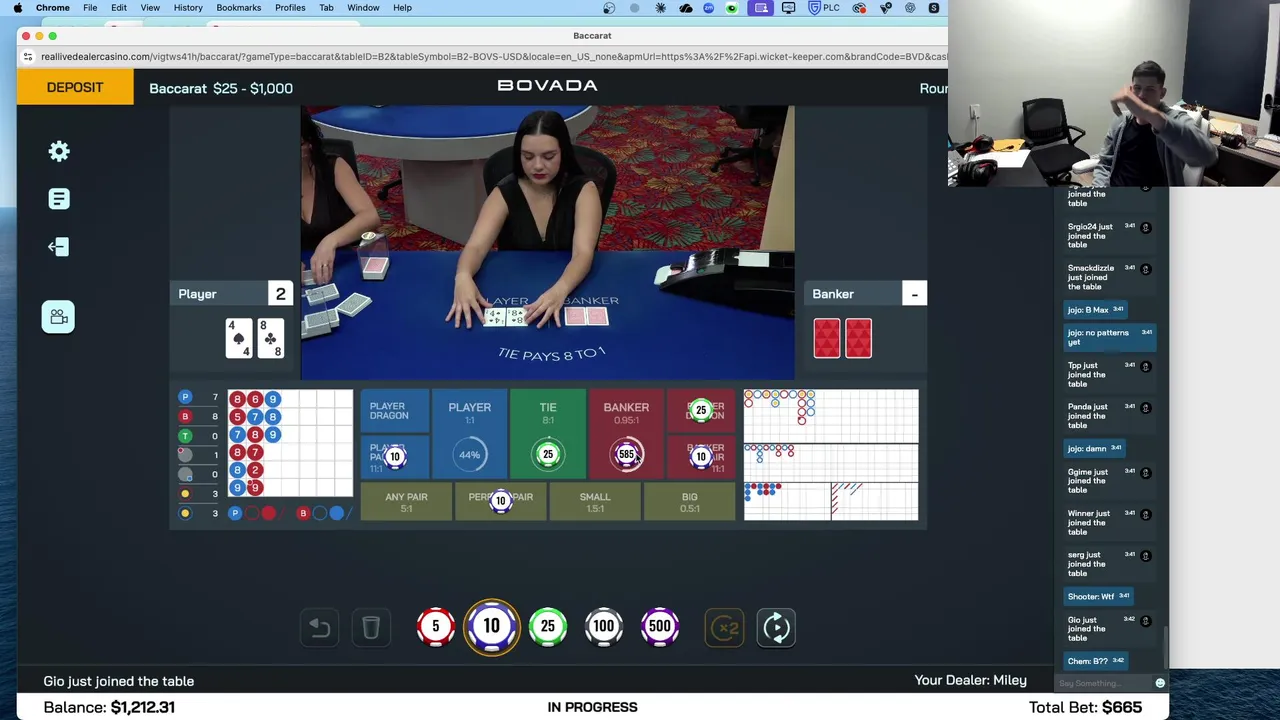Viewport: 1280px width, 720px height.
Task: Open the Tab menu
Action: [x=326, y=8]
